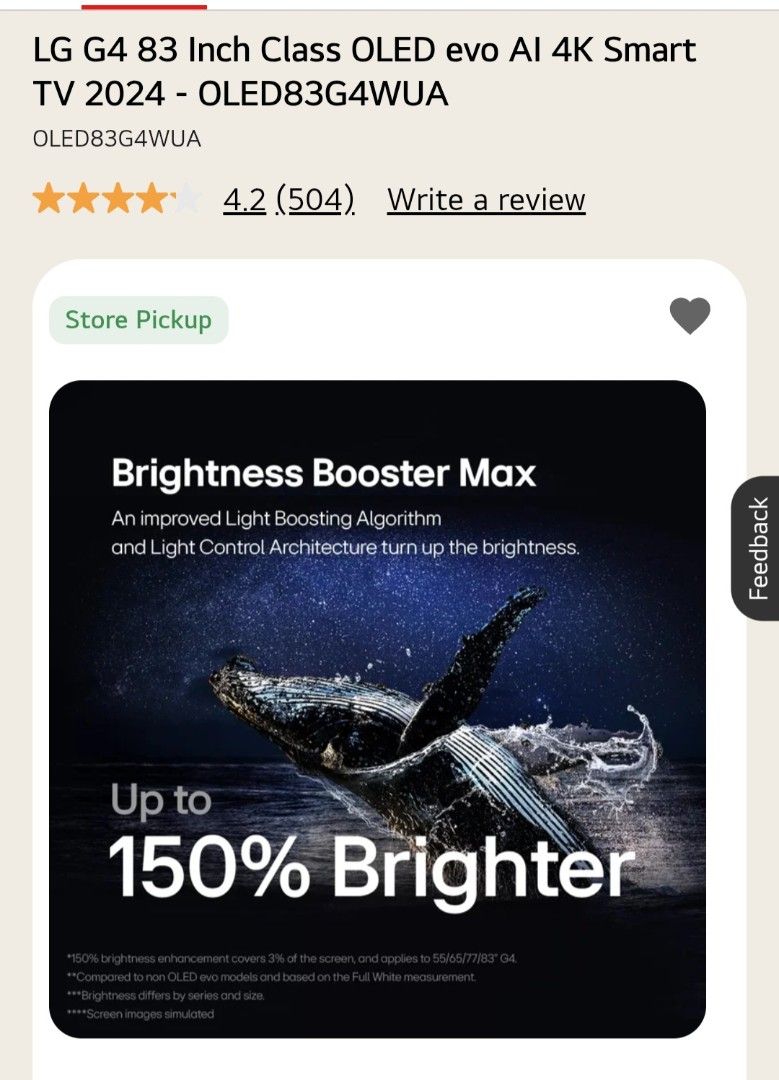Open the Feedback side tab
Screen dimensions: 779x1080
point(758,548)
